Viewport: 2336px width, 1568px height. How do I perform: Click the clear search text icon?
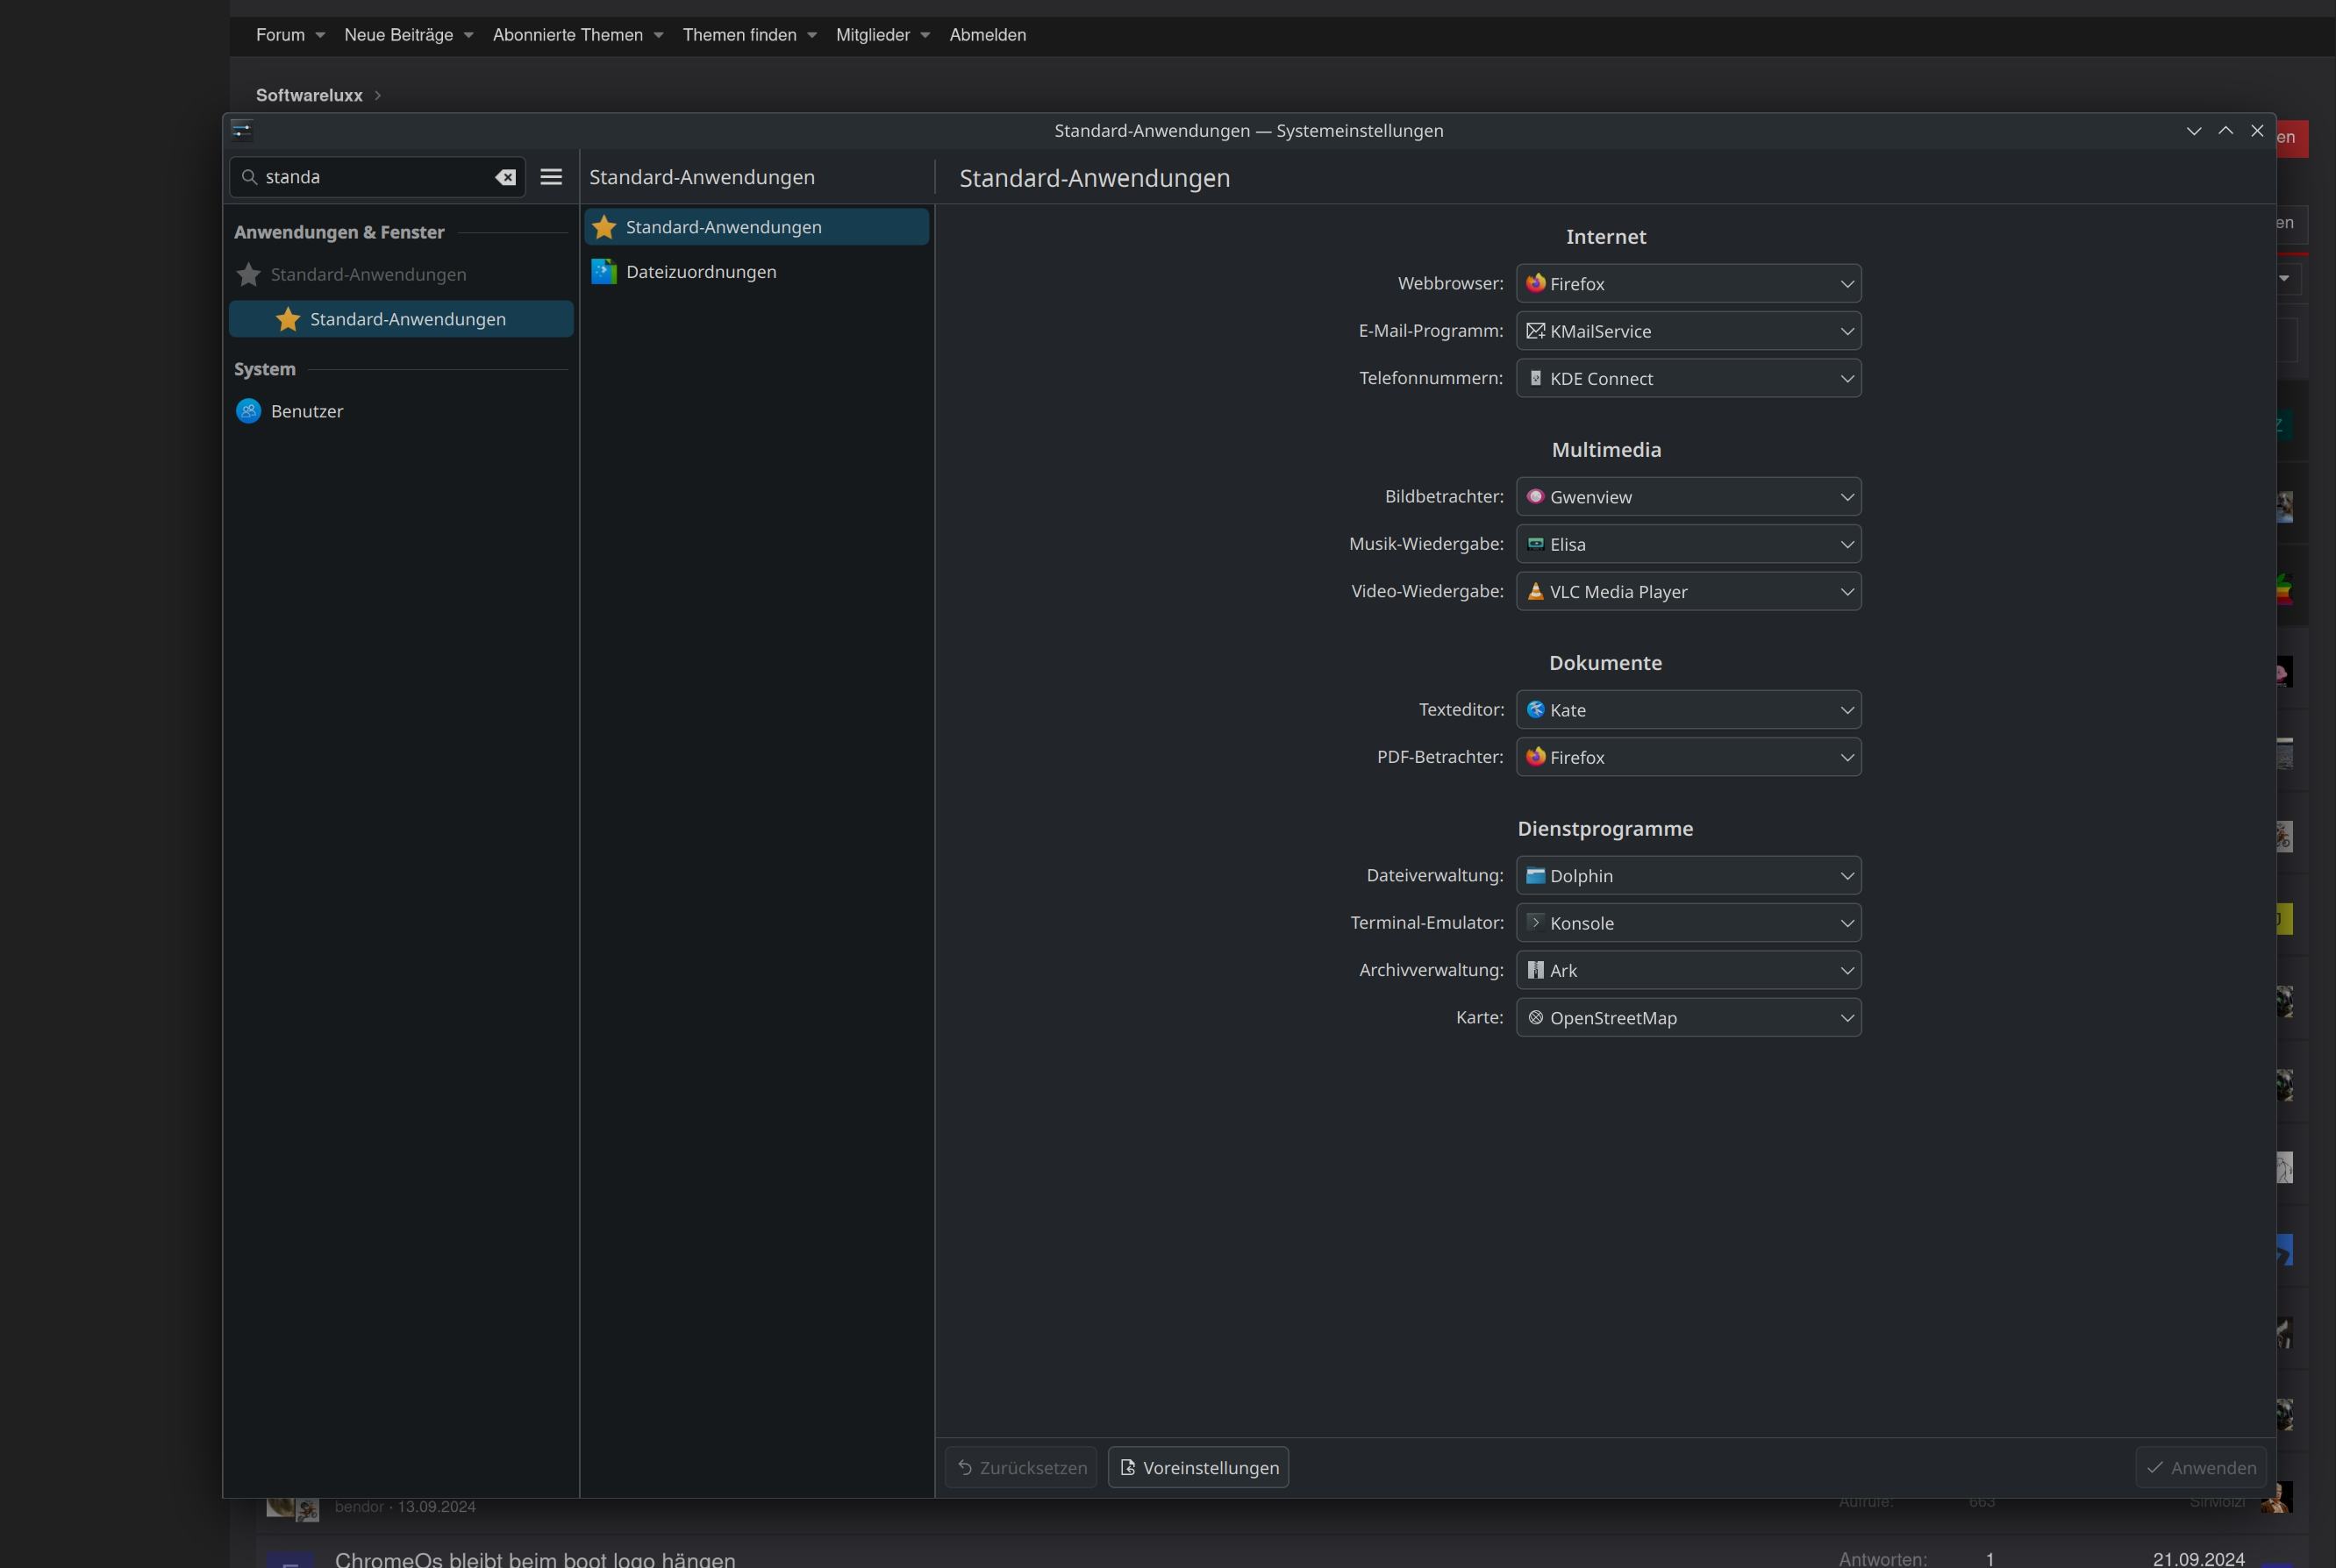505,177
